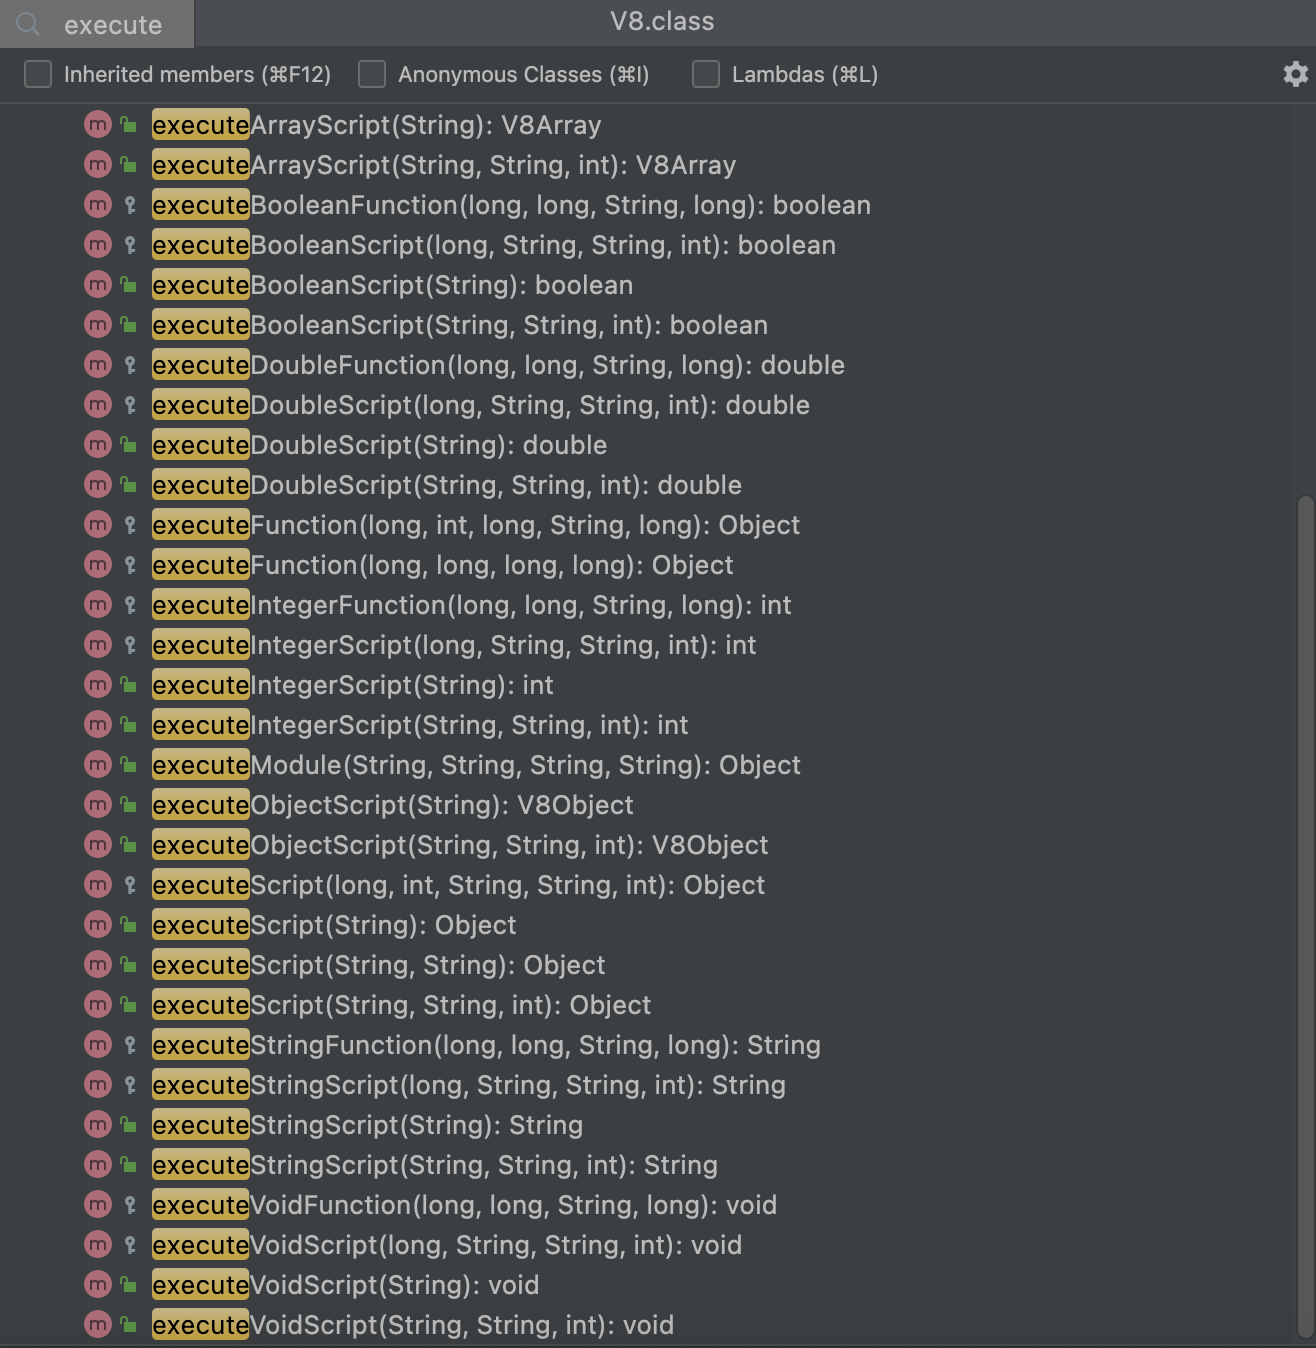Click the search magnifier icon
The height and width of the screenshot is (1348, 1316).
pos(28,24)
